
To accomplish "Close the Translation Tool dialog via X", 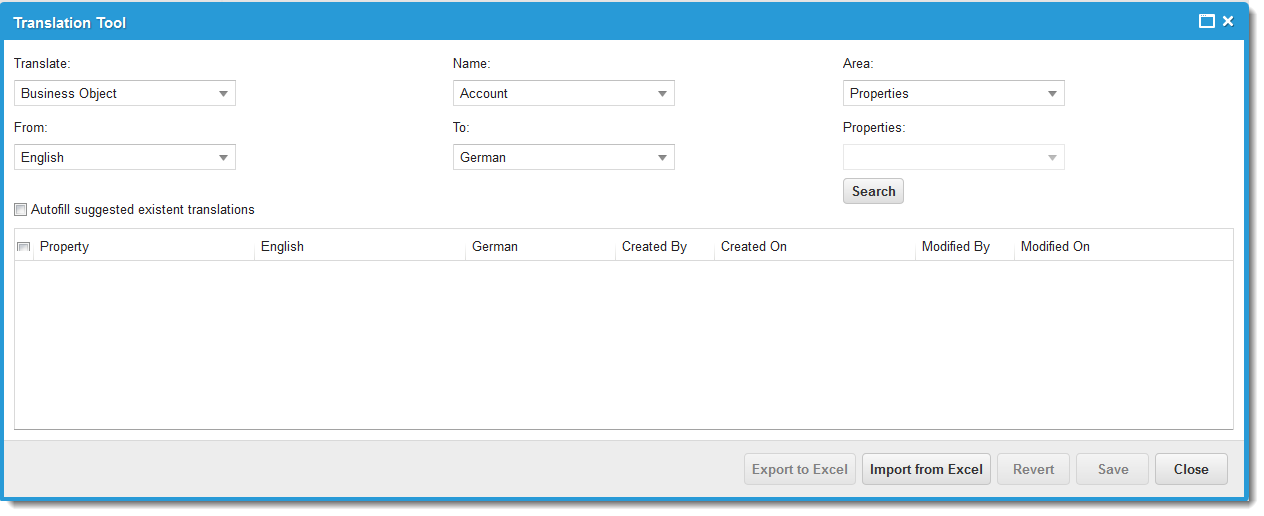I will (x=1228, y=21).
